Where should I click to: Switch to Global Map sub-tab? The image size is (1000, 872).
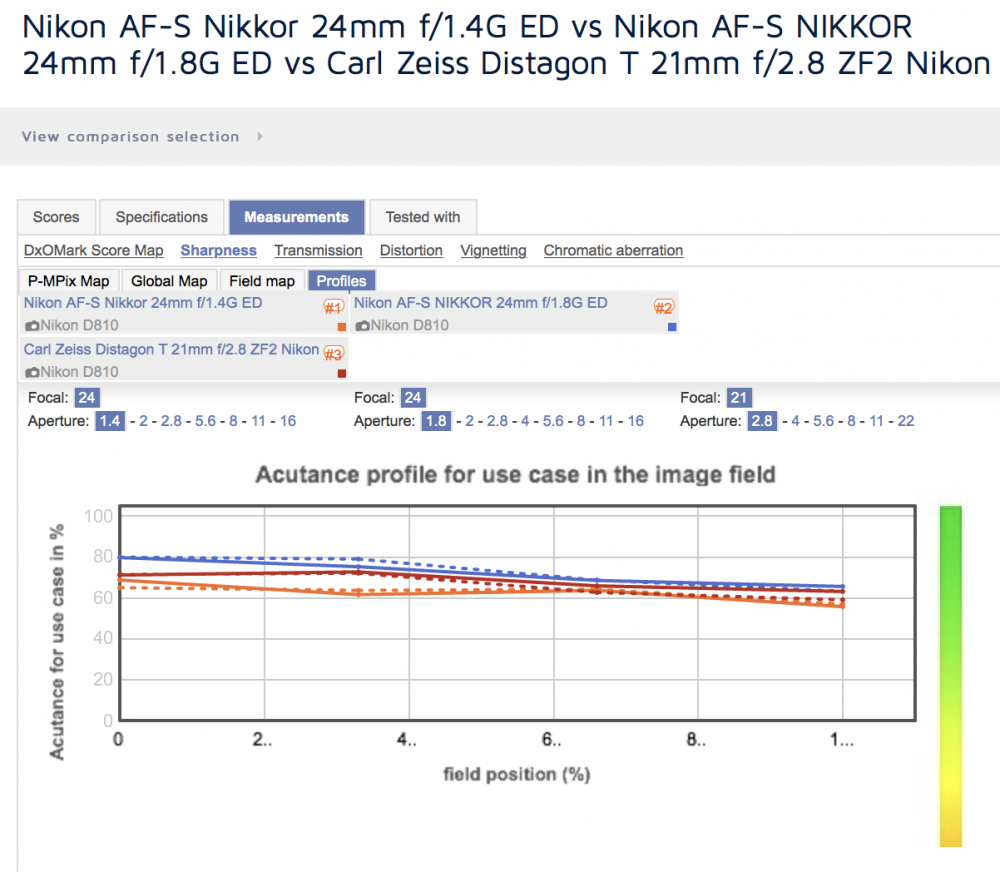(x=169, y=281)
